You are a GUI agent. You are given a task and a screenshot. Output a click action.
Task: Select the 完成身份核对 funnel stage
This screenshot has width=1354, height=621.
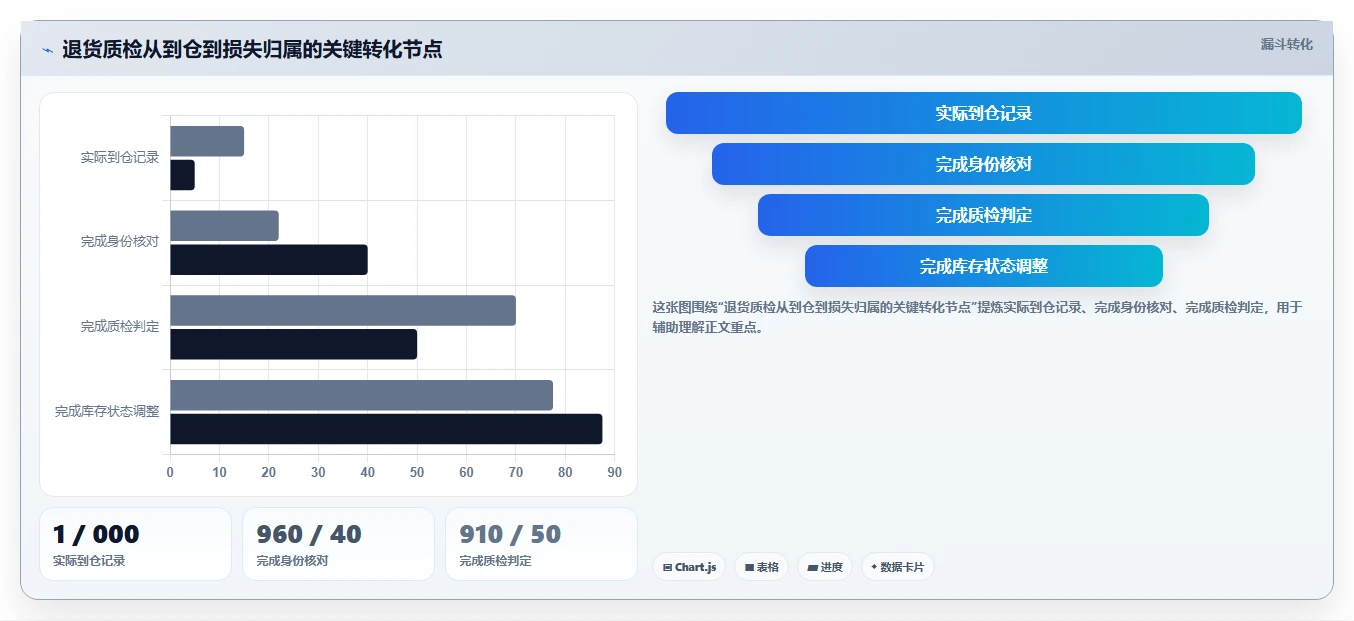coord(984,164)
